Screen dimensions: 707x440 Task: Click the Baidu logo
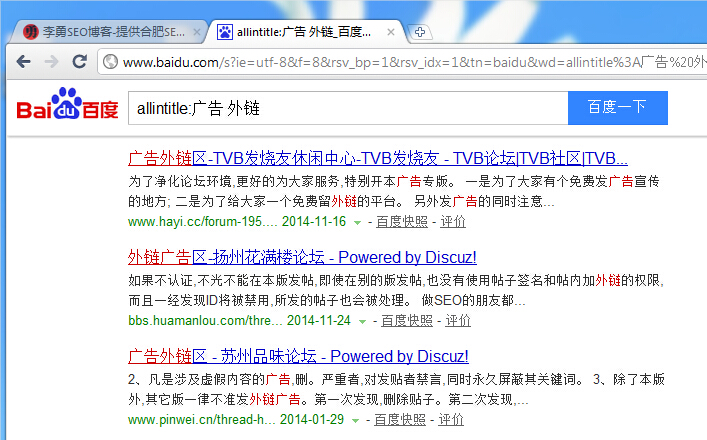pyautogui.click(x=67, y=104)
